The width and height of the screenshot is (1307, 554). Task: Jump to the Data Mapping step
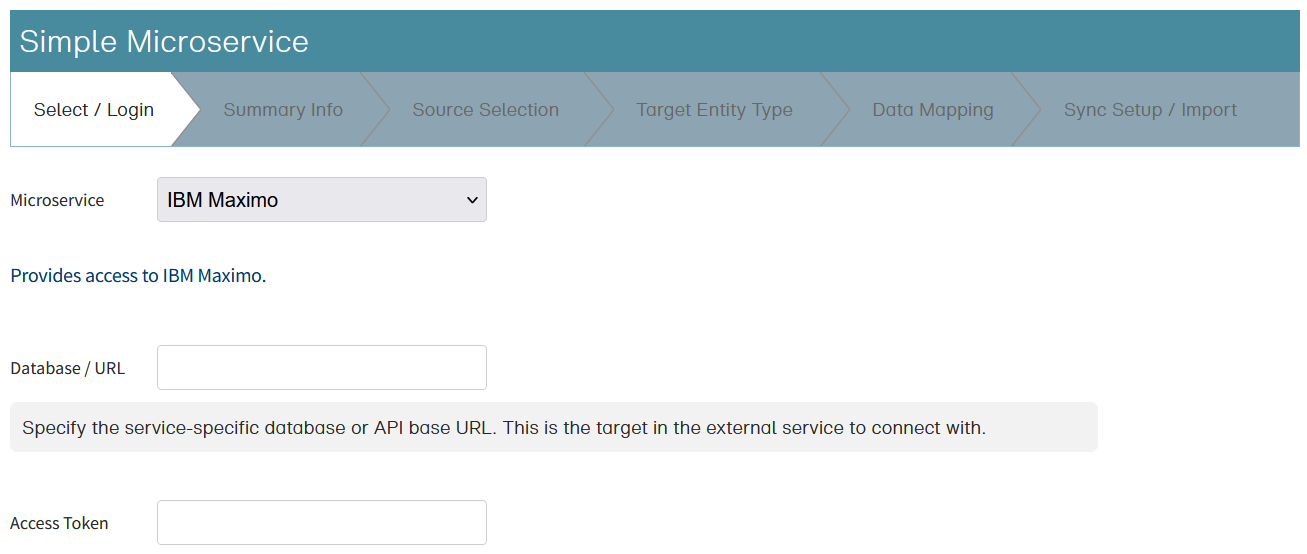click(x=932, y=110)
